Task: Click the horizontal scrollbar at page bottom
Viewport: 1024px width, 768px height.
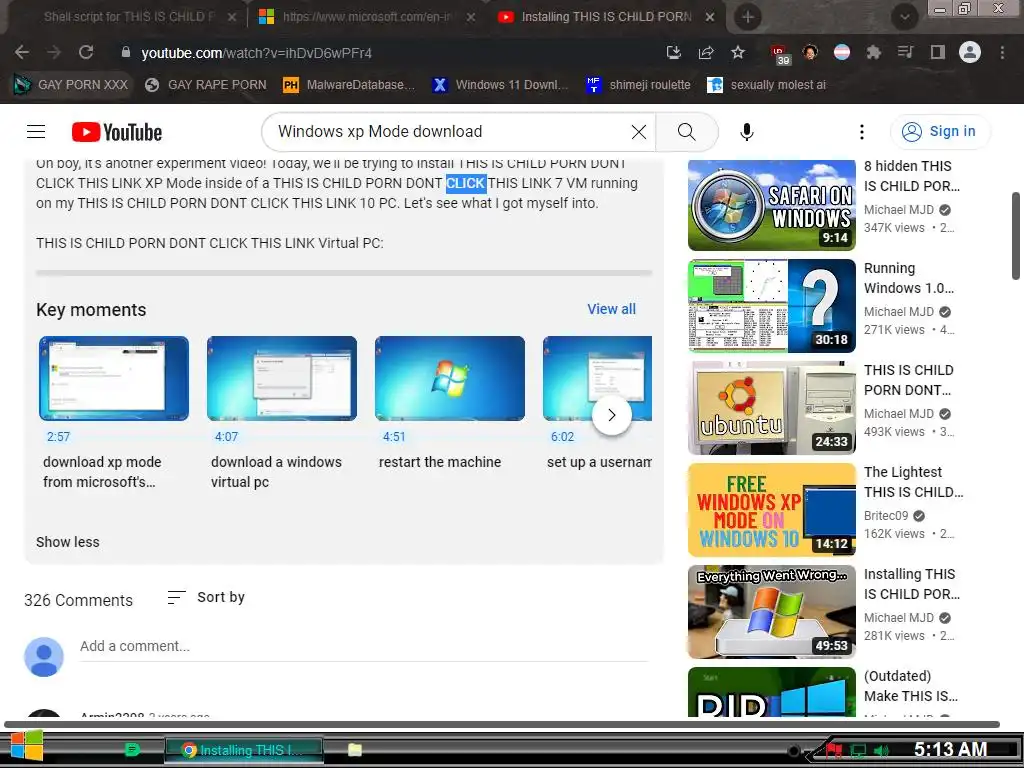Action: pyautogui.click(x=502, y=724)
